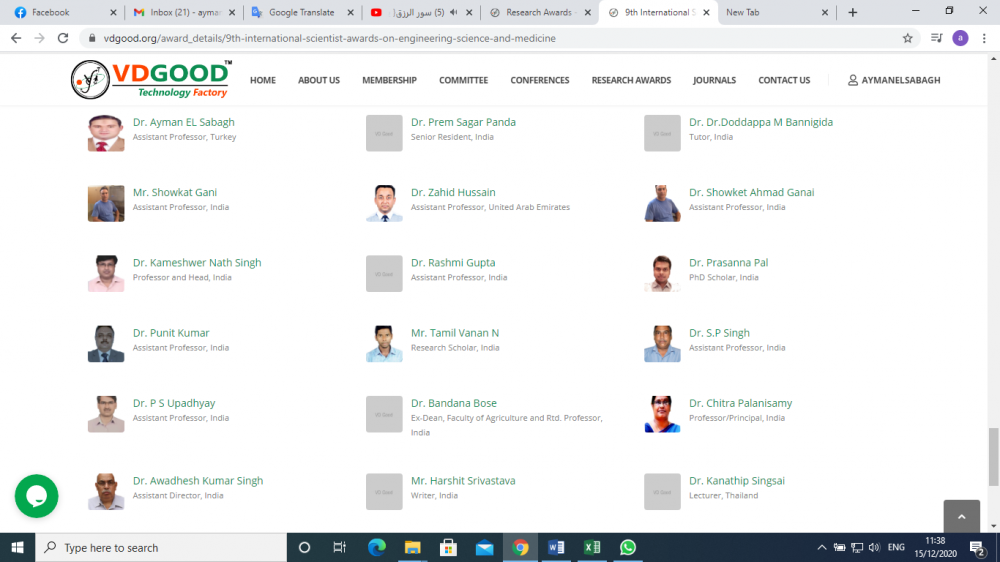This screenshot has height=562, width=1000.
Task: Open CONTACT US menu item
Action: [x=784, y=80]
